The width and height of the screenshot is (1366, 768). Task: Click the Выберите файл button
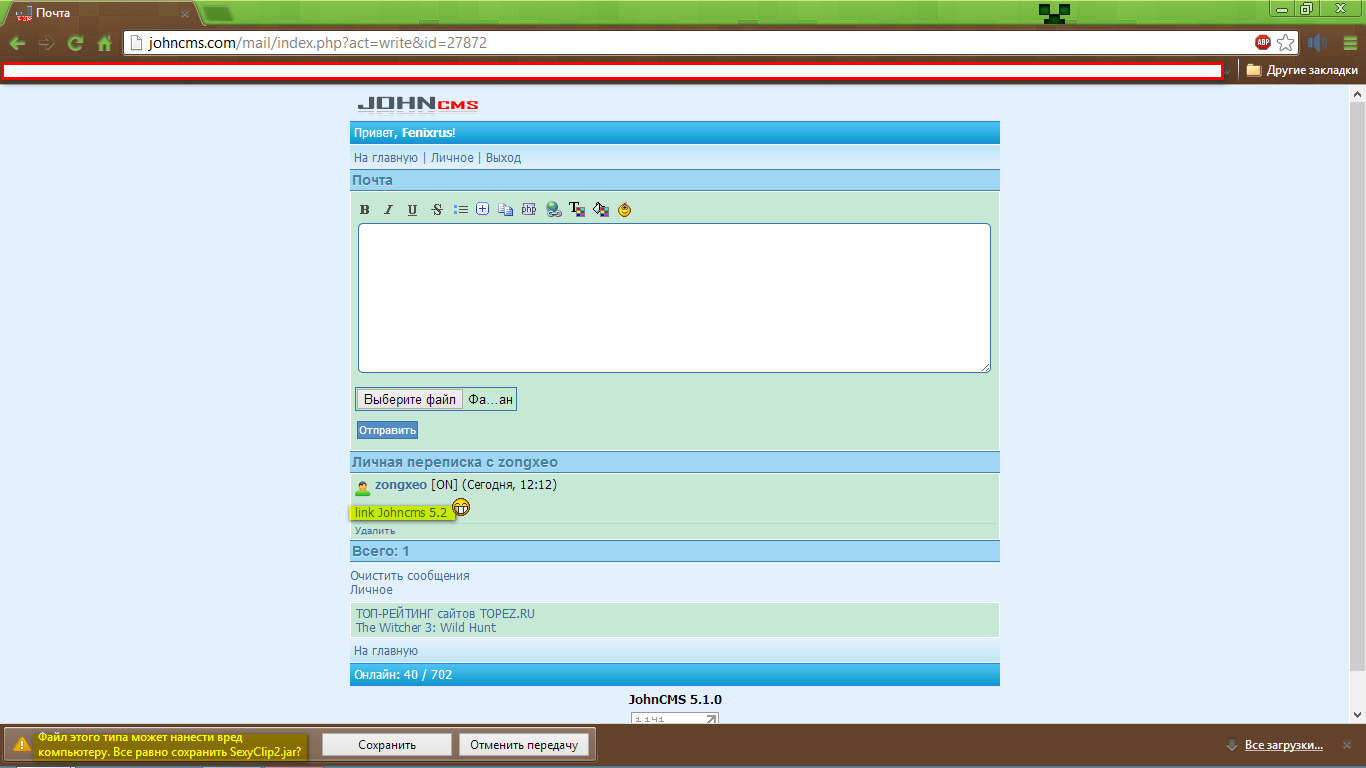[x=410, y=400]
